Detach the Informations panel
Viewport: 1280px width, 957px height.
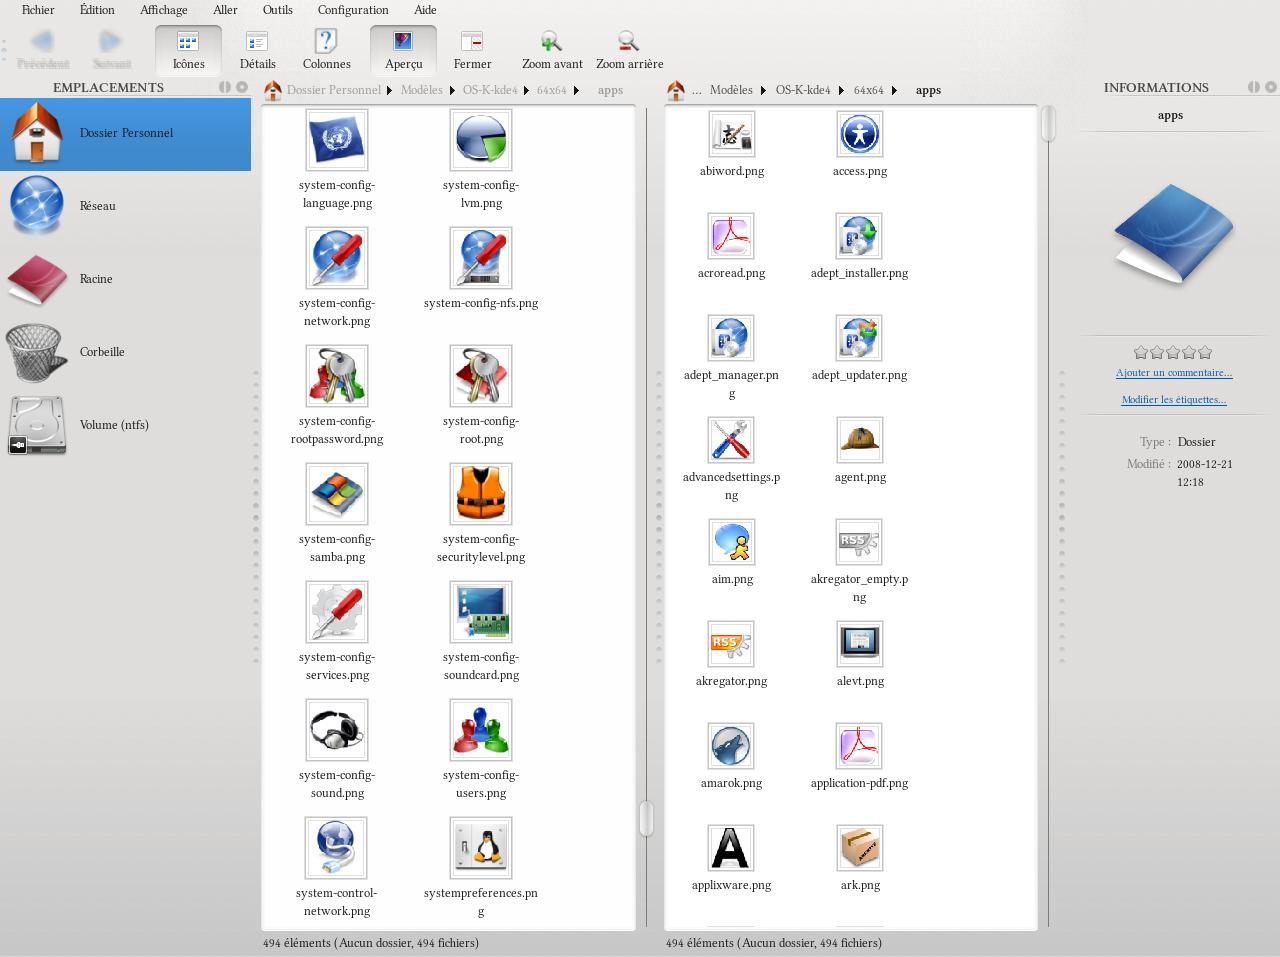(1254, 87)
